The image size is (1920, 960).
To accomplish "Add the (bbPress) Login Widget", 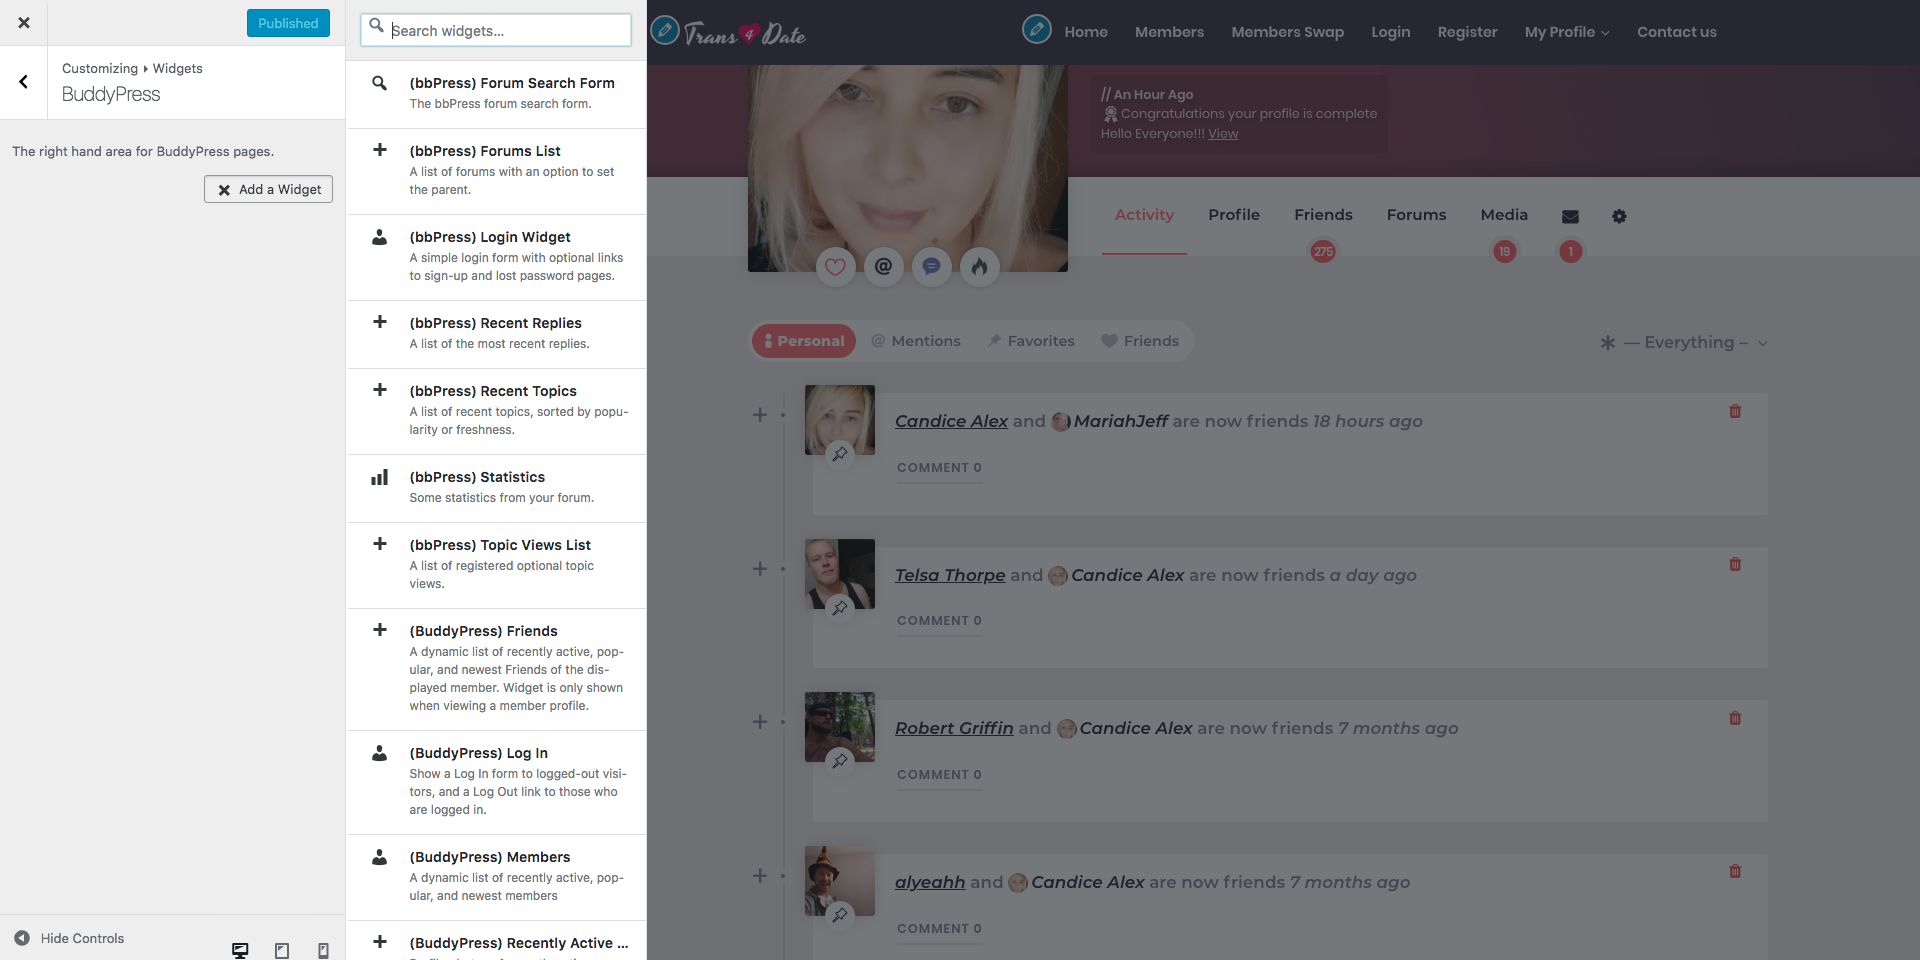I will point(496,257).
